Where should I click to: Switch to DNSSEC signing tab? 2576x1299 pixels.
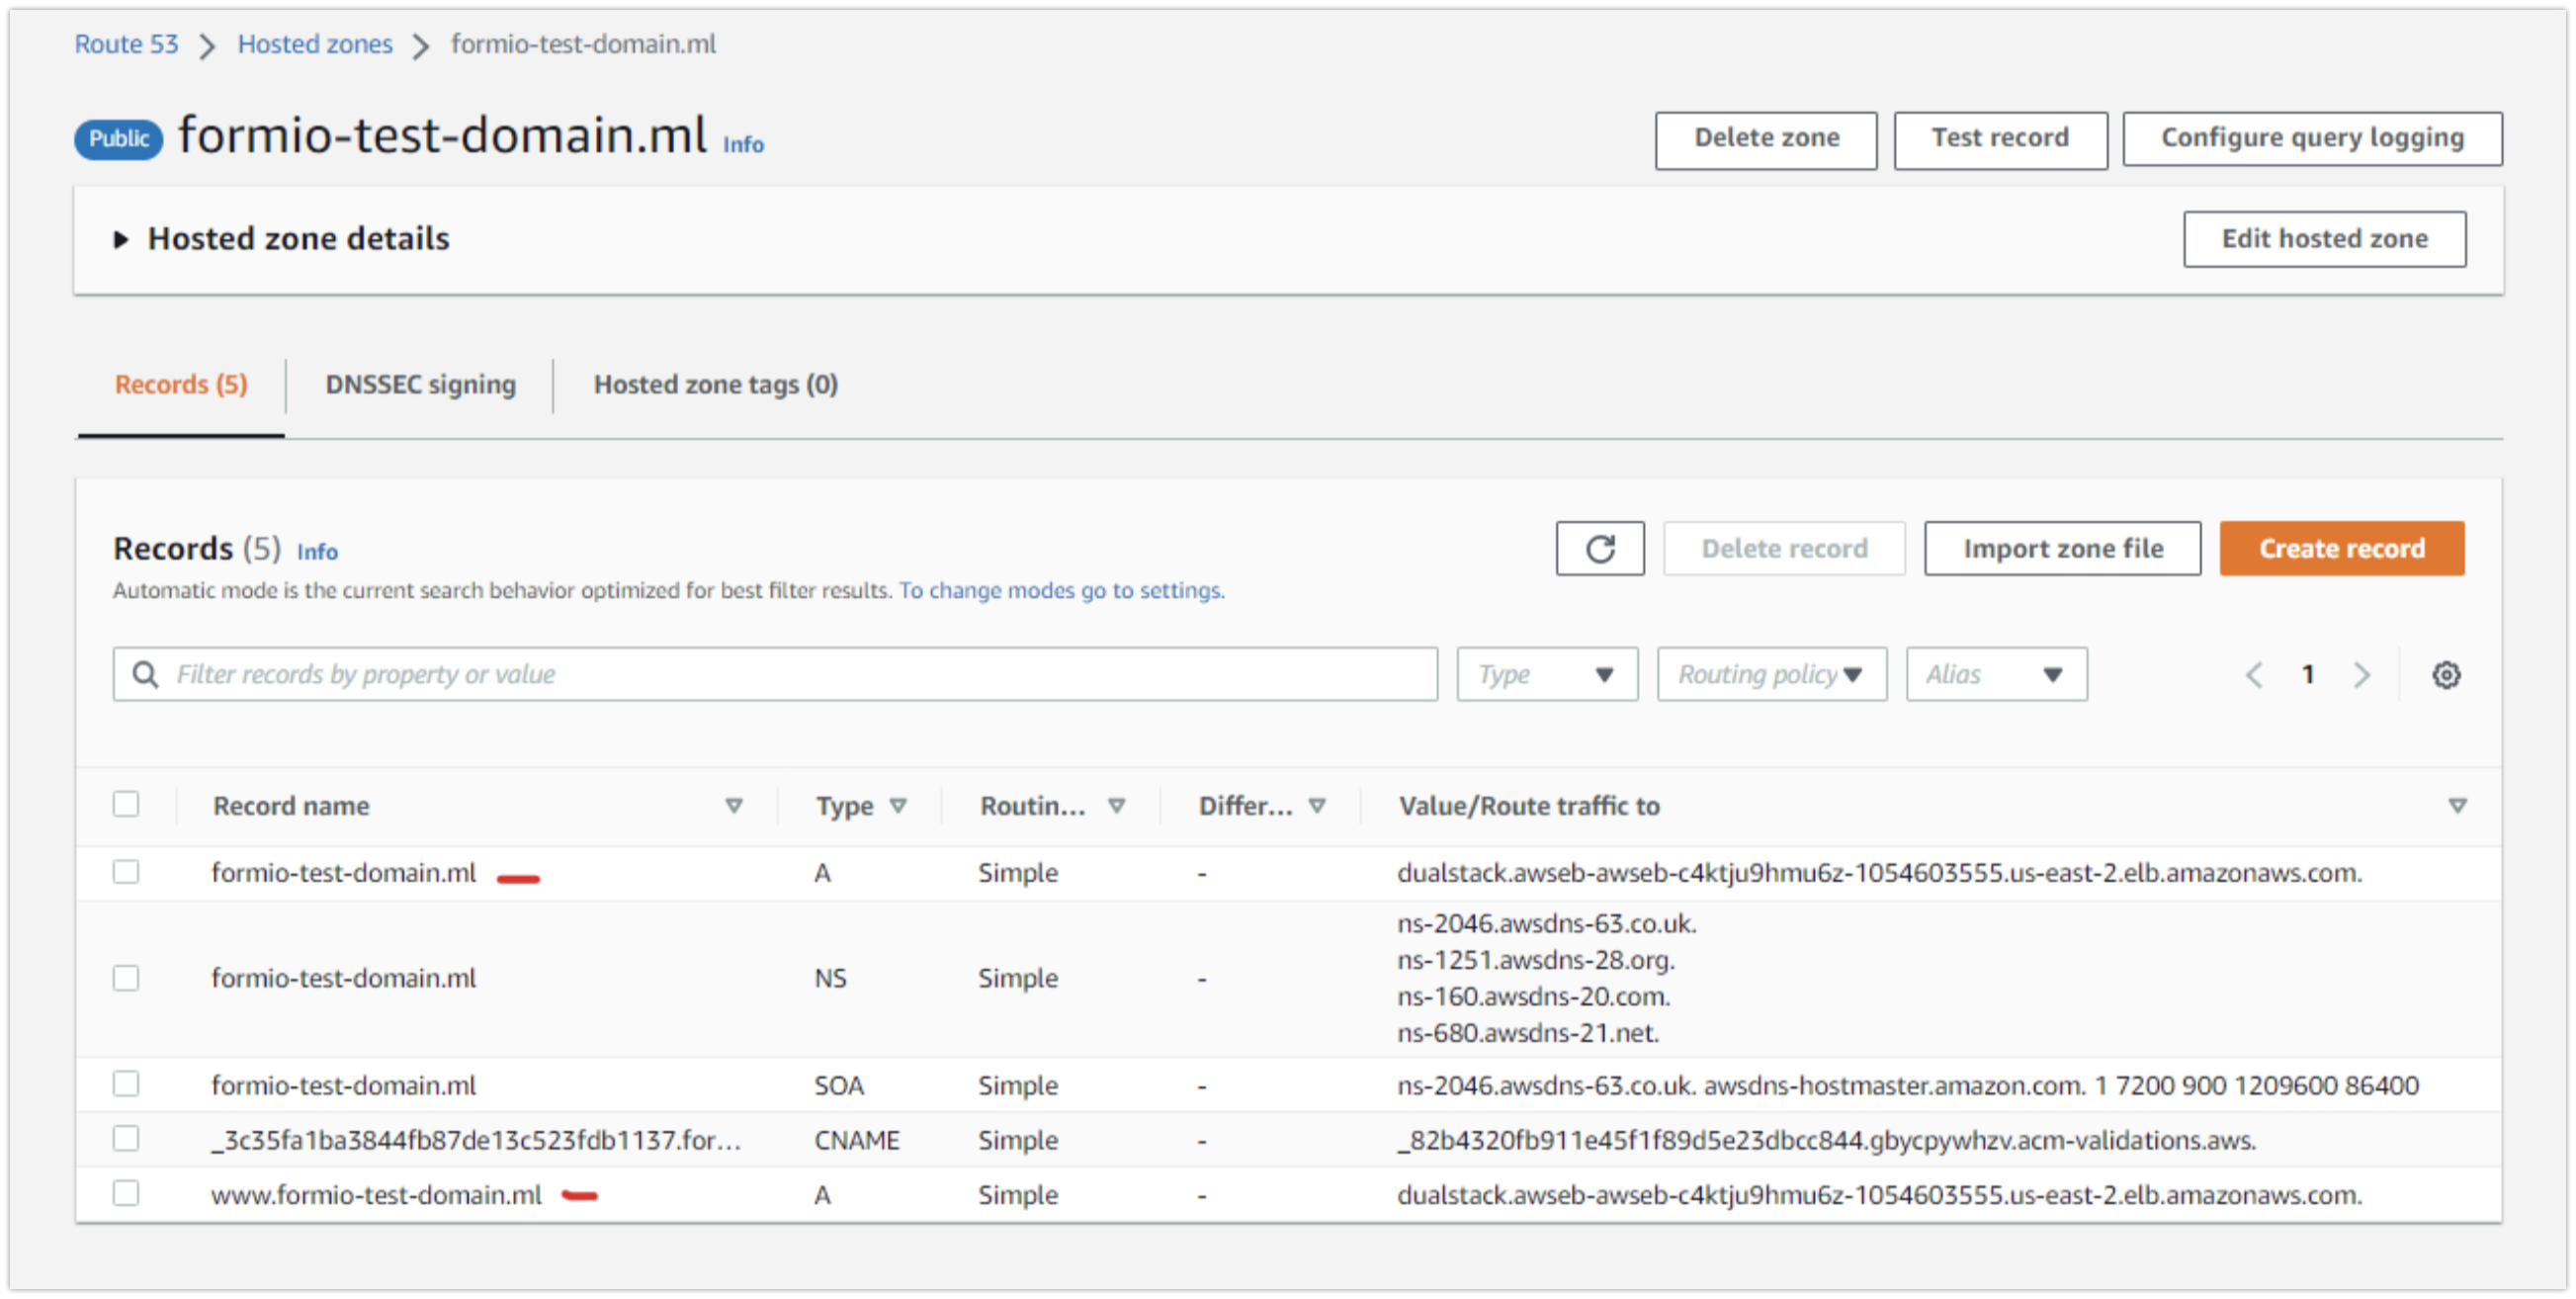coord(420,385)
